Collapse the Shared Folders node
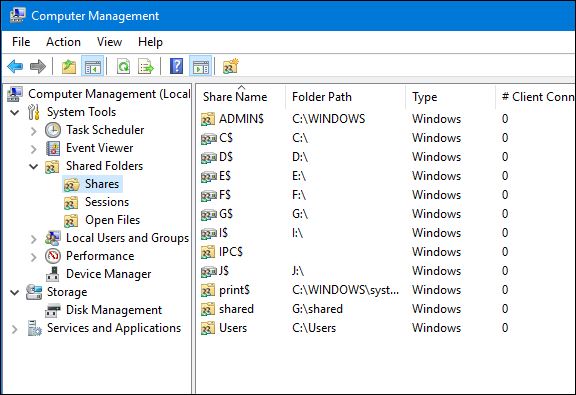 pyautogui.click(x=33, y=166)
